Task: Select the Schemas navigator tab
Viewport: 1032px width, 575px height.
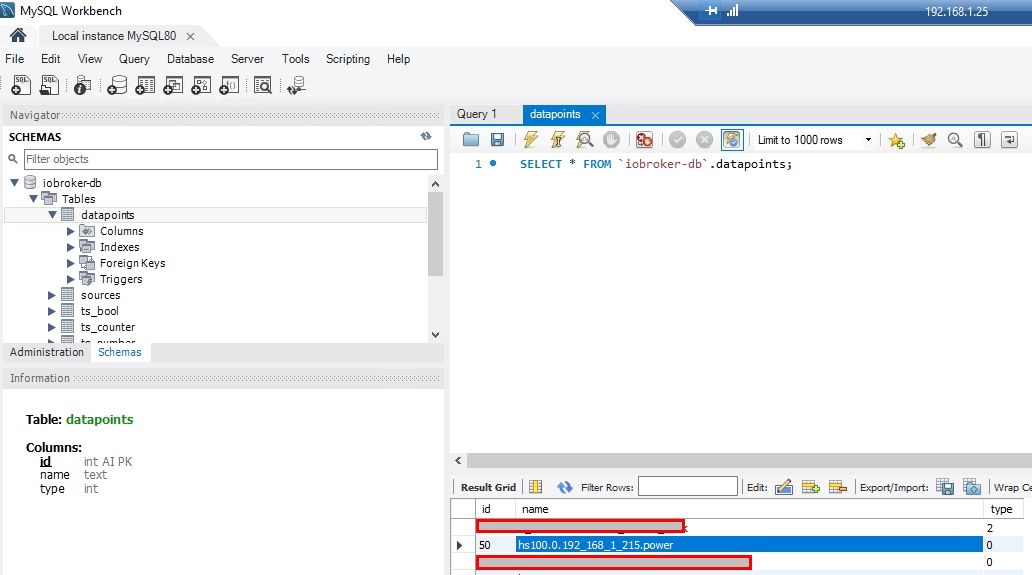Action: [x=120, y=352]
